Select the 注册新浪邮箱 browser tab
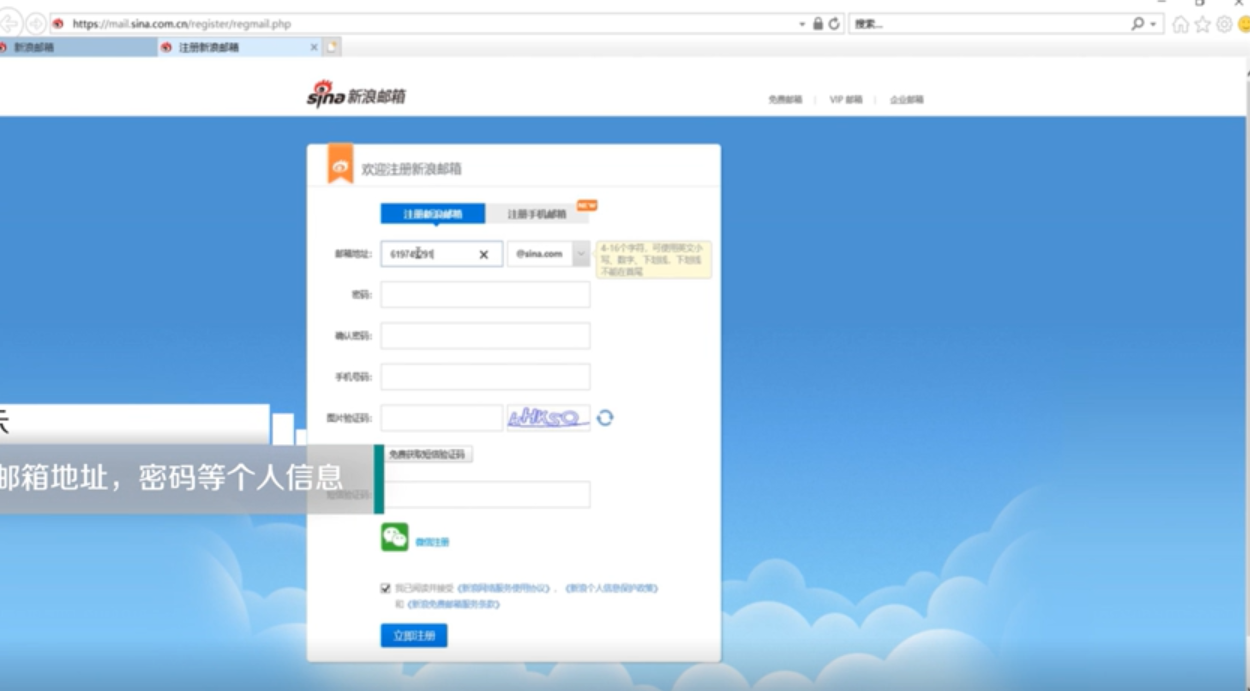The image size is (1250, 691). coord(238,47)
